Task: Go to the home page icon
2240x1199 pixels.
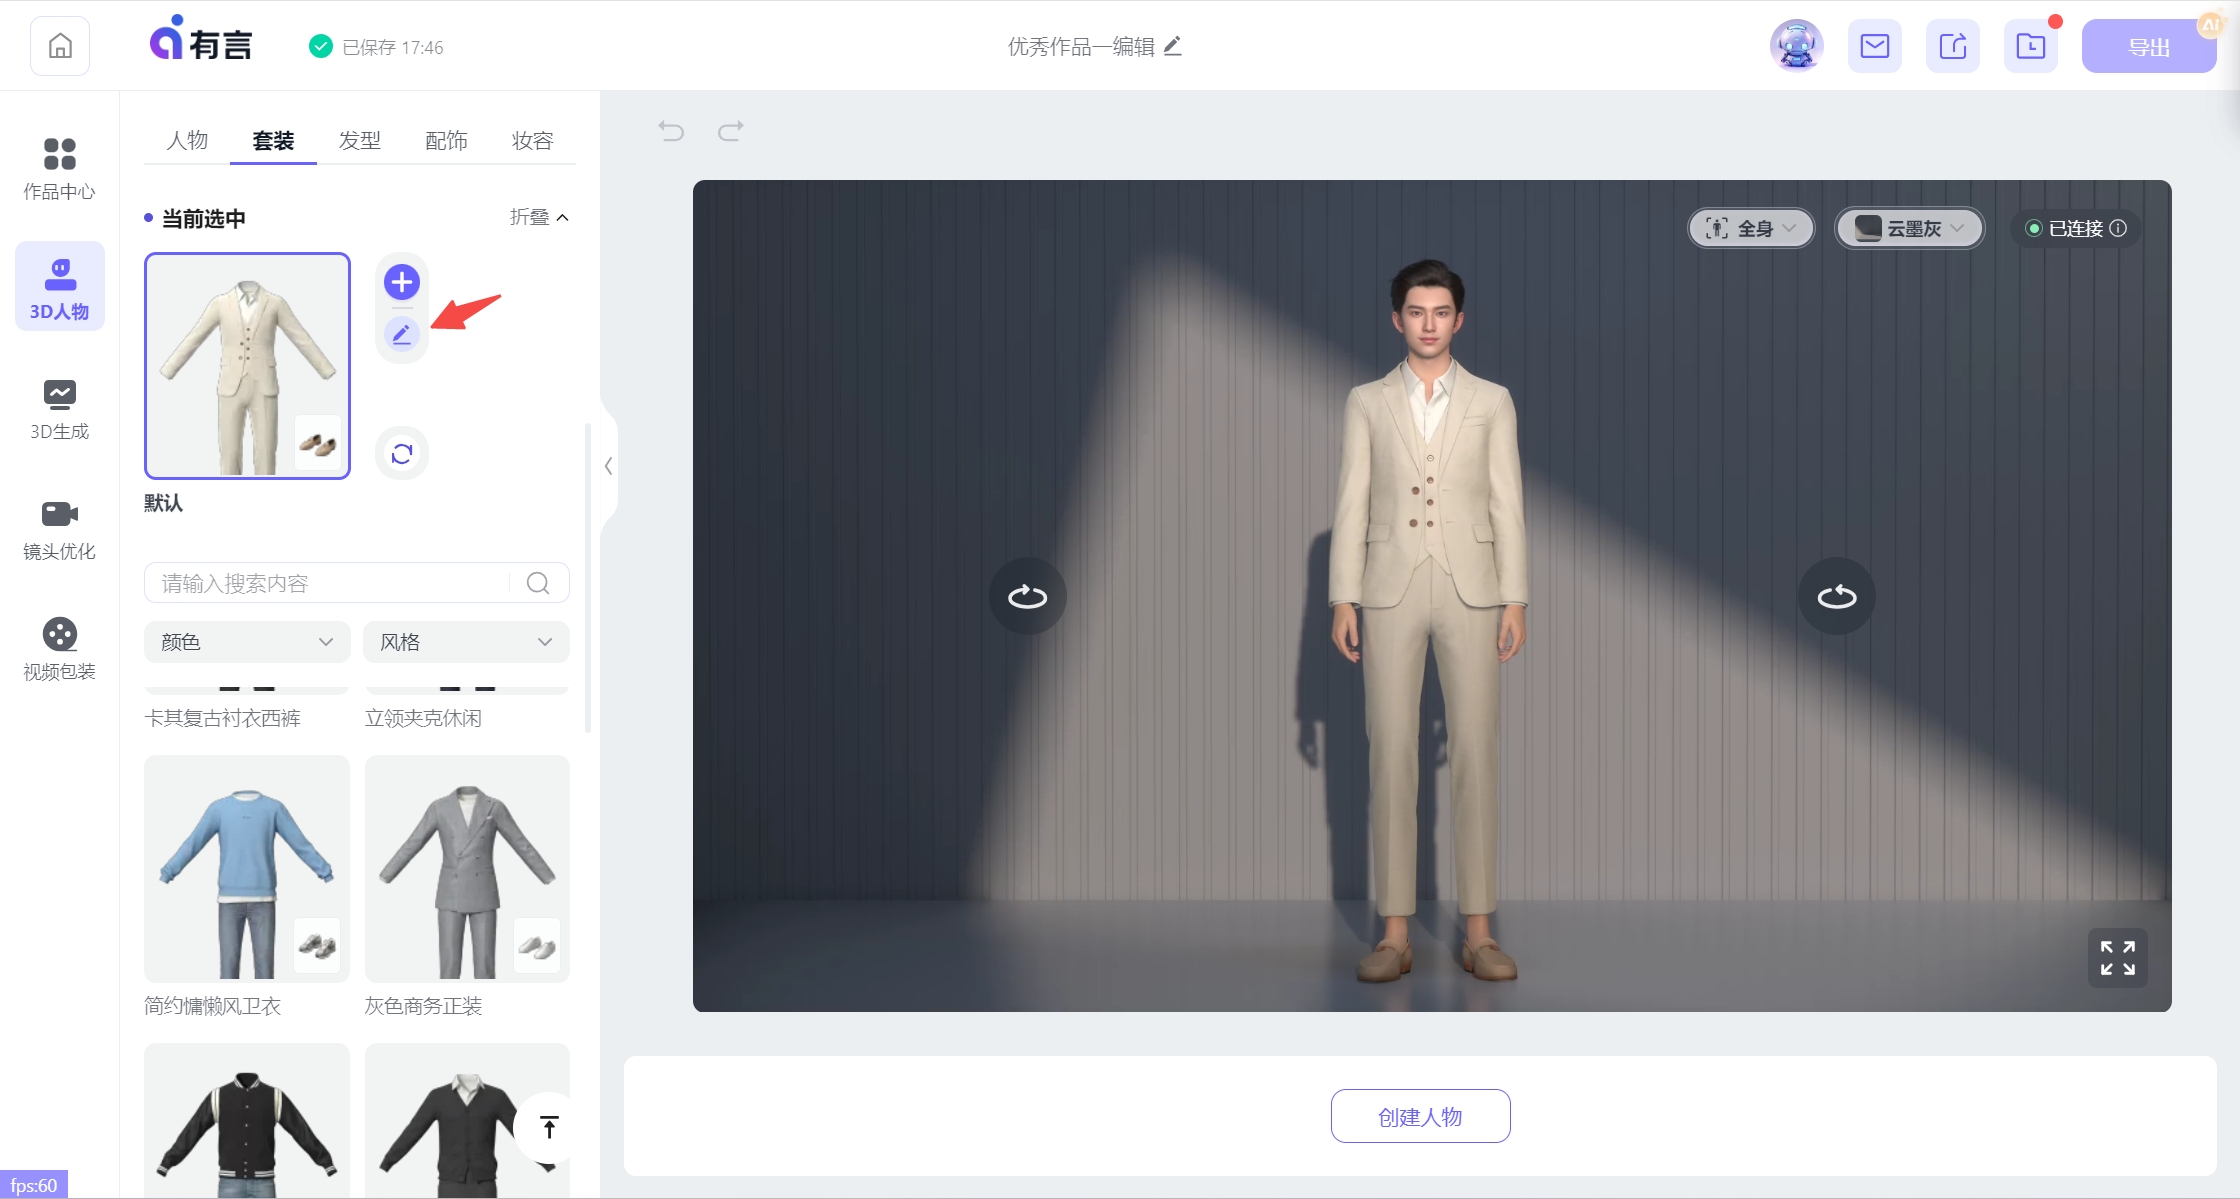Action: 60,46
